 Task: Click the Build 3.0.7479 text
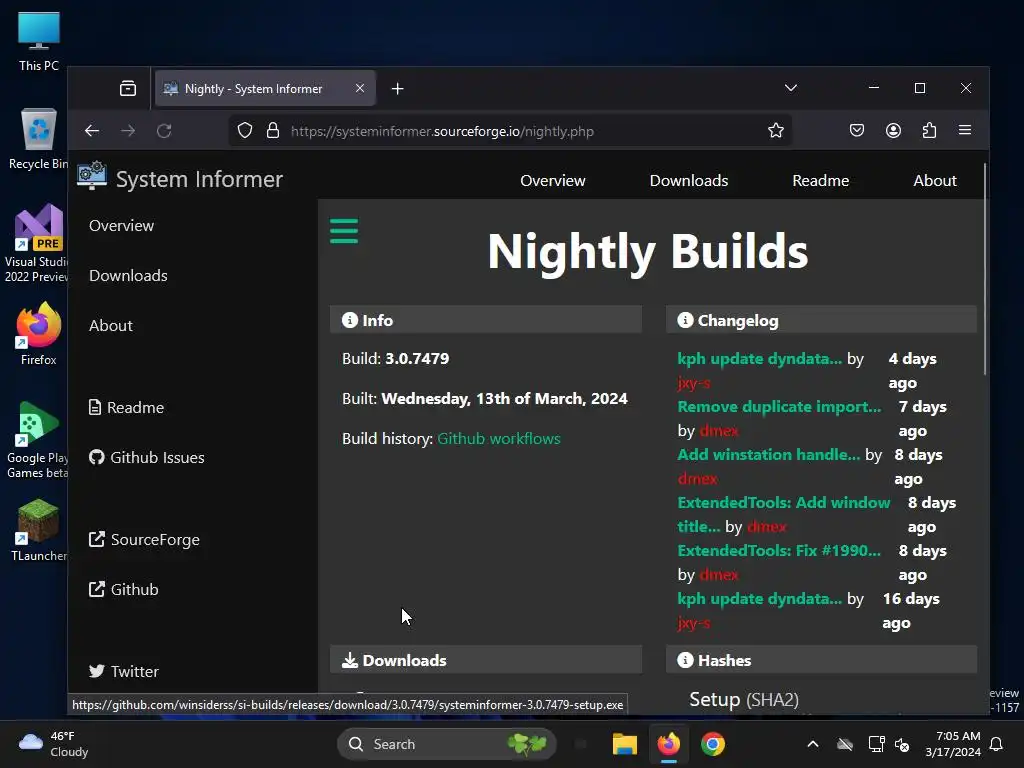(x=396, y=359)
